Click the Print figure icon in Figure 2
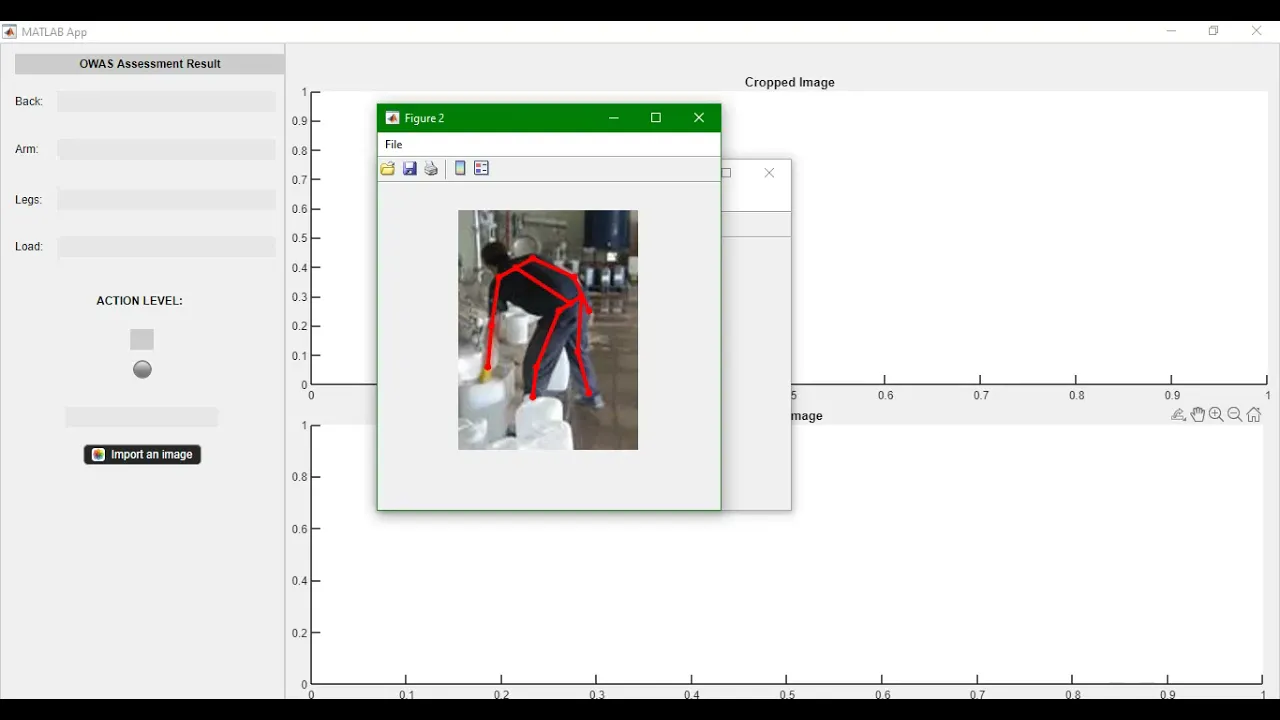Viewport: 1280px width, 720px height. [431, 169]
